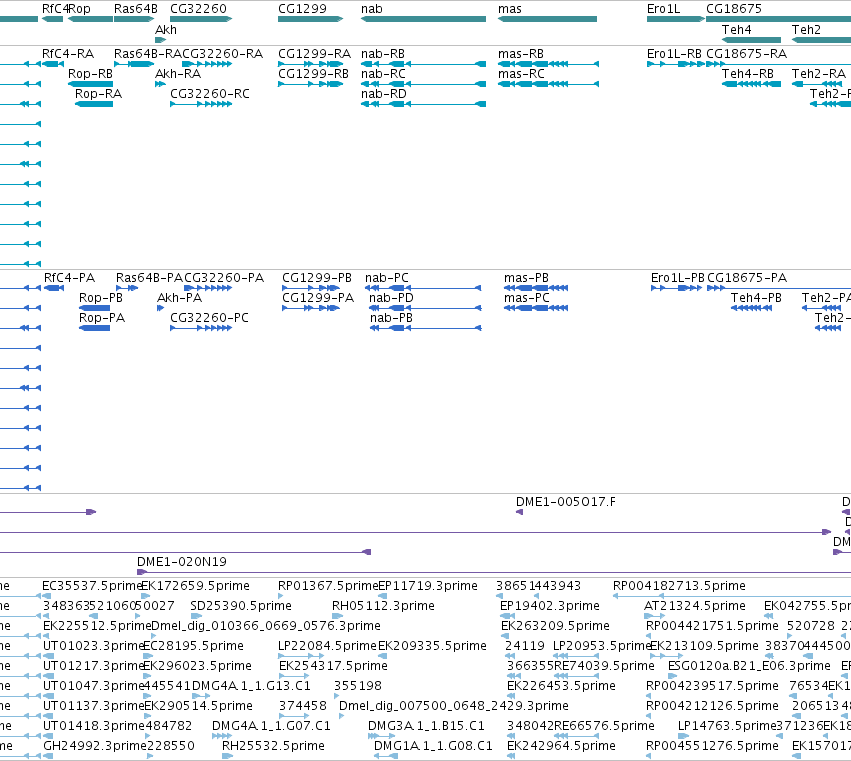
Task: Click the CG18675-RA transcript label
Action: 746,54
